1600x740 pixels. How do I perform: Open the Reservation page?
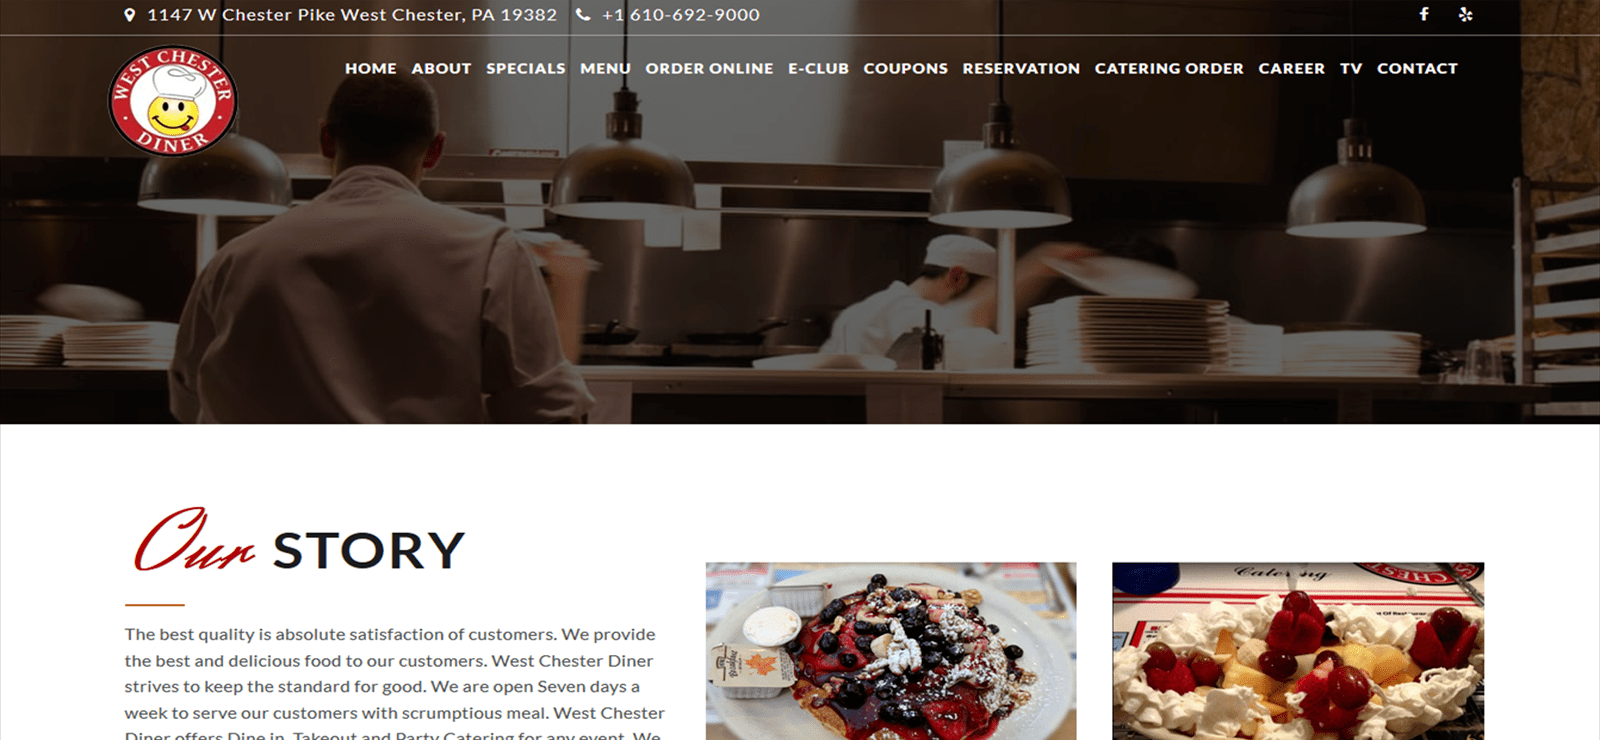click(1021, 69)
